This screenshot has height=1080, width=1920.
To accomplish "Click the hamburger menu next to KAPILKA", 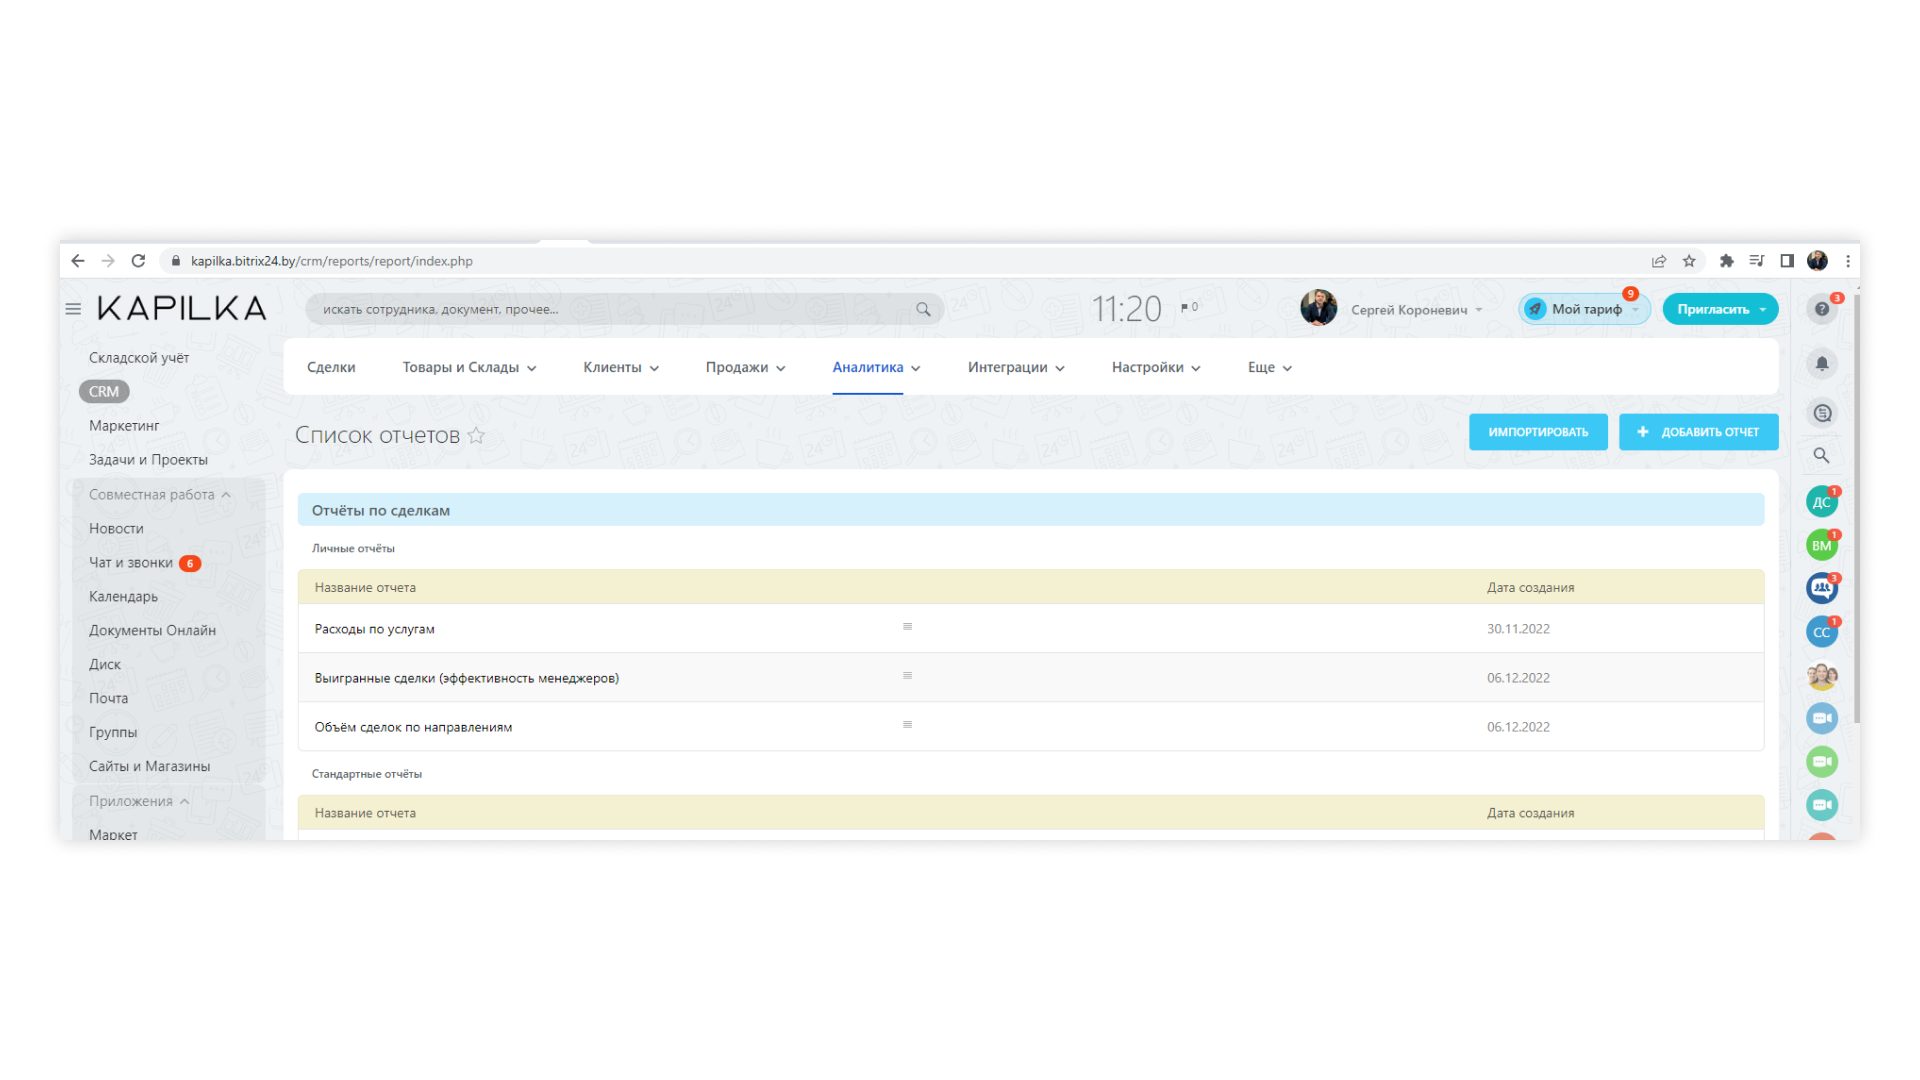I will point(73,309).
